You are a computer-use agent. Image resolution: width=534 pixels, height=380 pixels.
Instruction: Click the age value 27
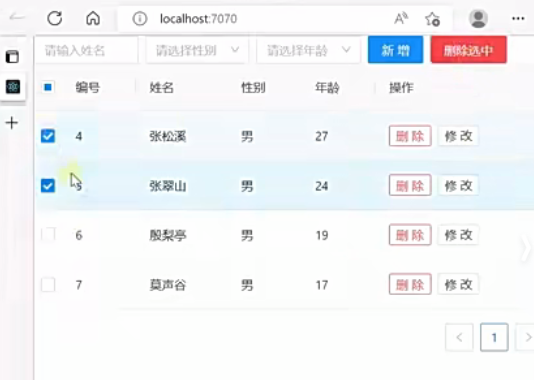coord(321,136)
